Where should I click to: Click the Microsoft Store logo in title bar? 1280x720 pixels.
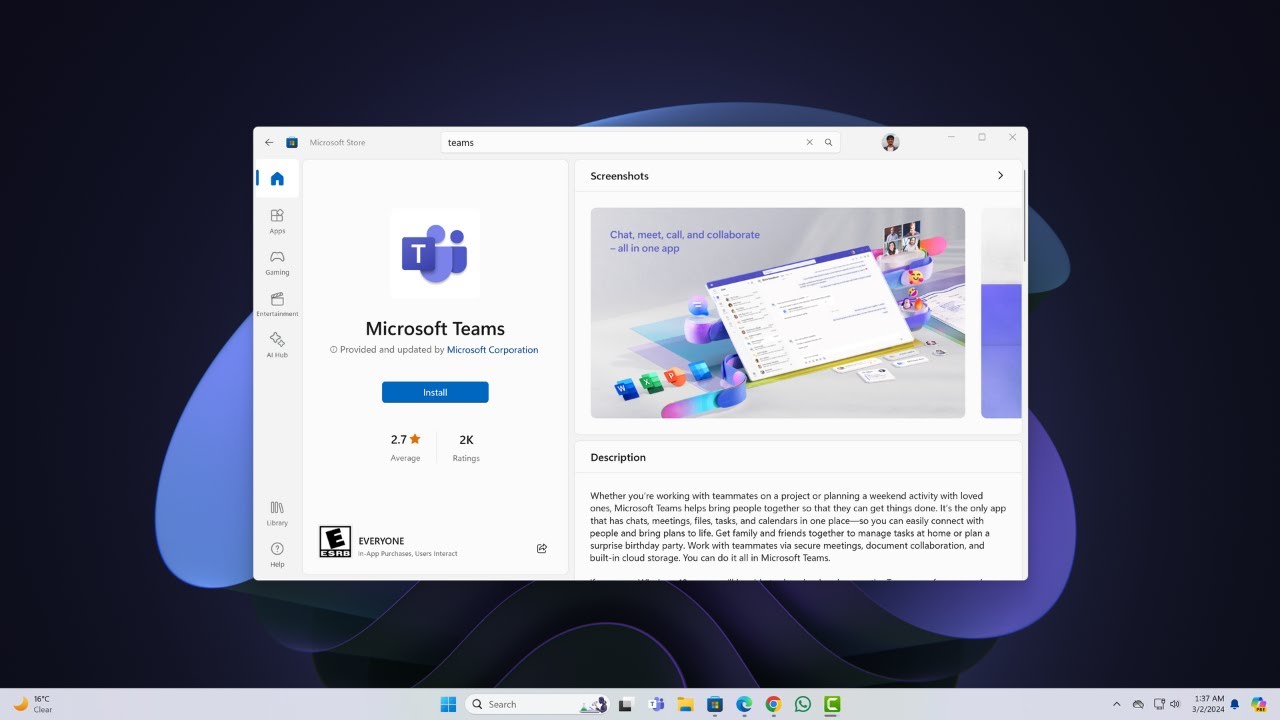292,142
